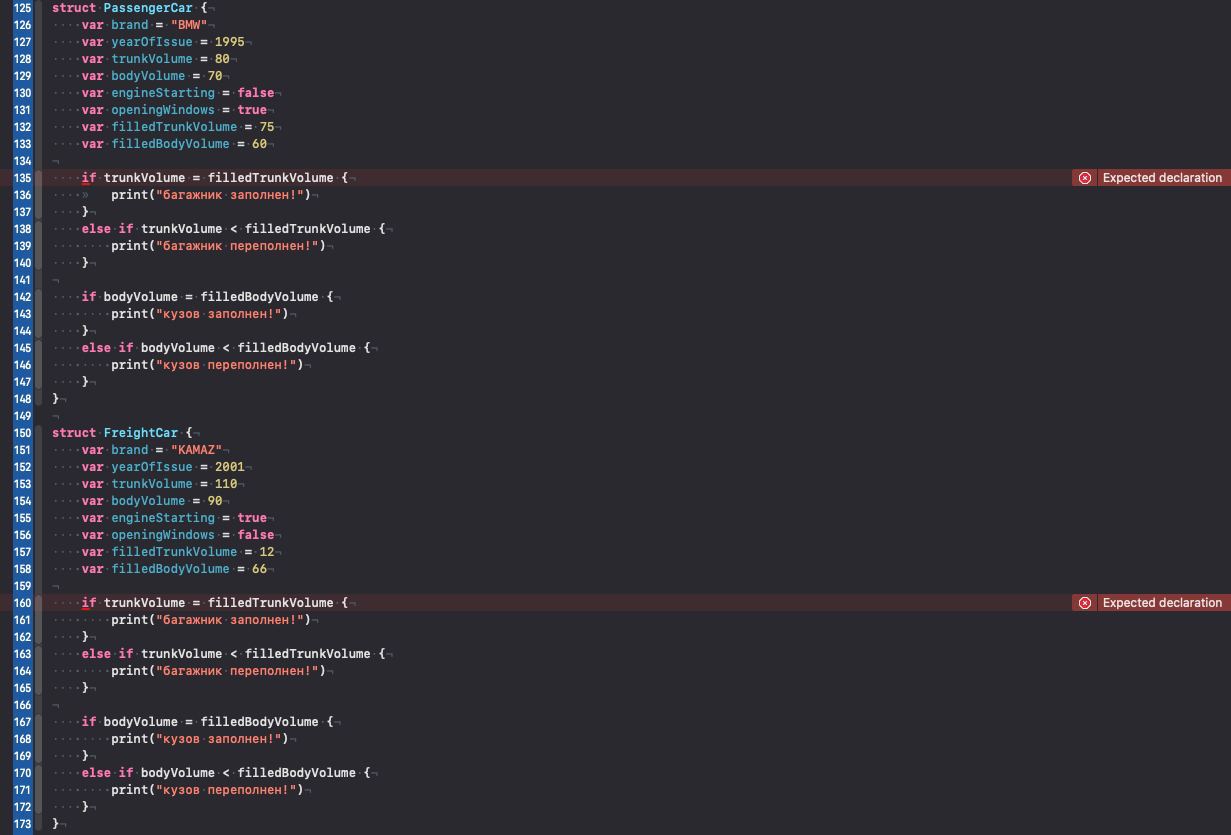Click false after engineStarting on line 130
The height and width of the screenshot is (835, 1231).
(x=256, y=93)
